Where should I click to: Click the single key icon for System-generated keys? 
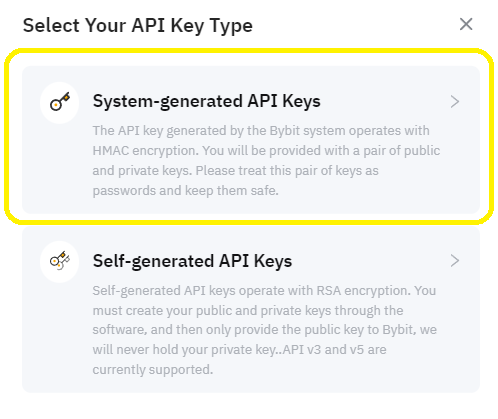60,102
